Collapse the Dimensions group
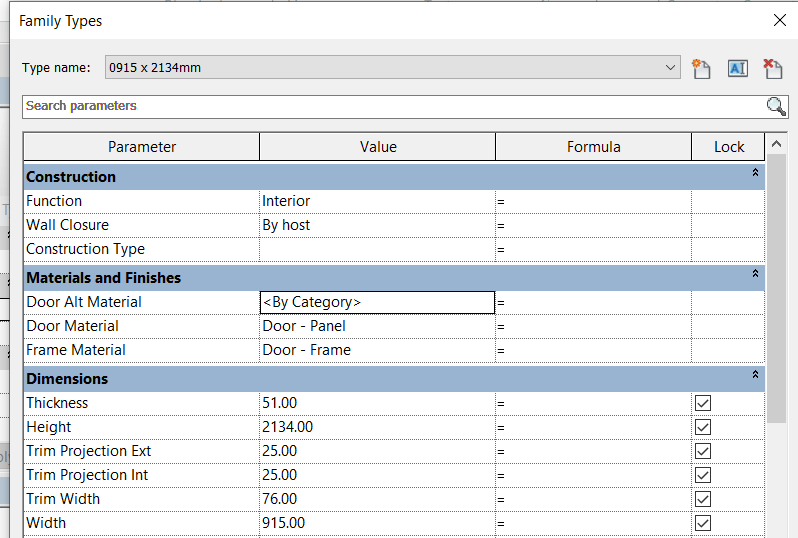The height and width of the screenshot is (538, 798). [755, 374]
